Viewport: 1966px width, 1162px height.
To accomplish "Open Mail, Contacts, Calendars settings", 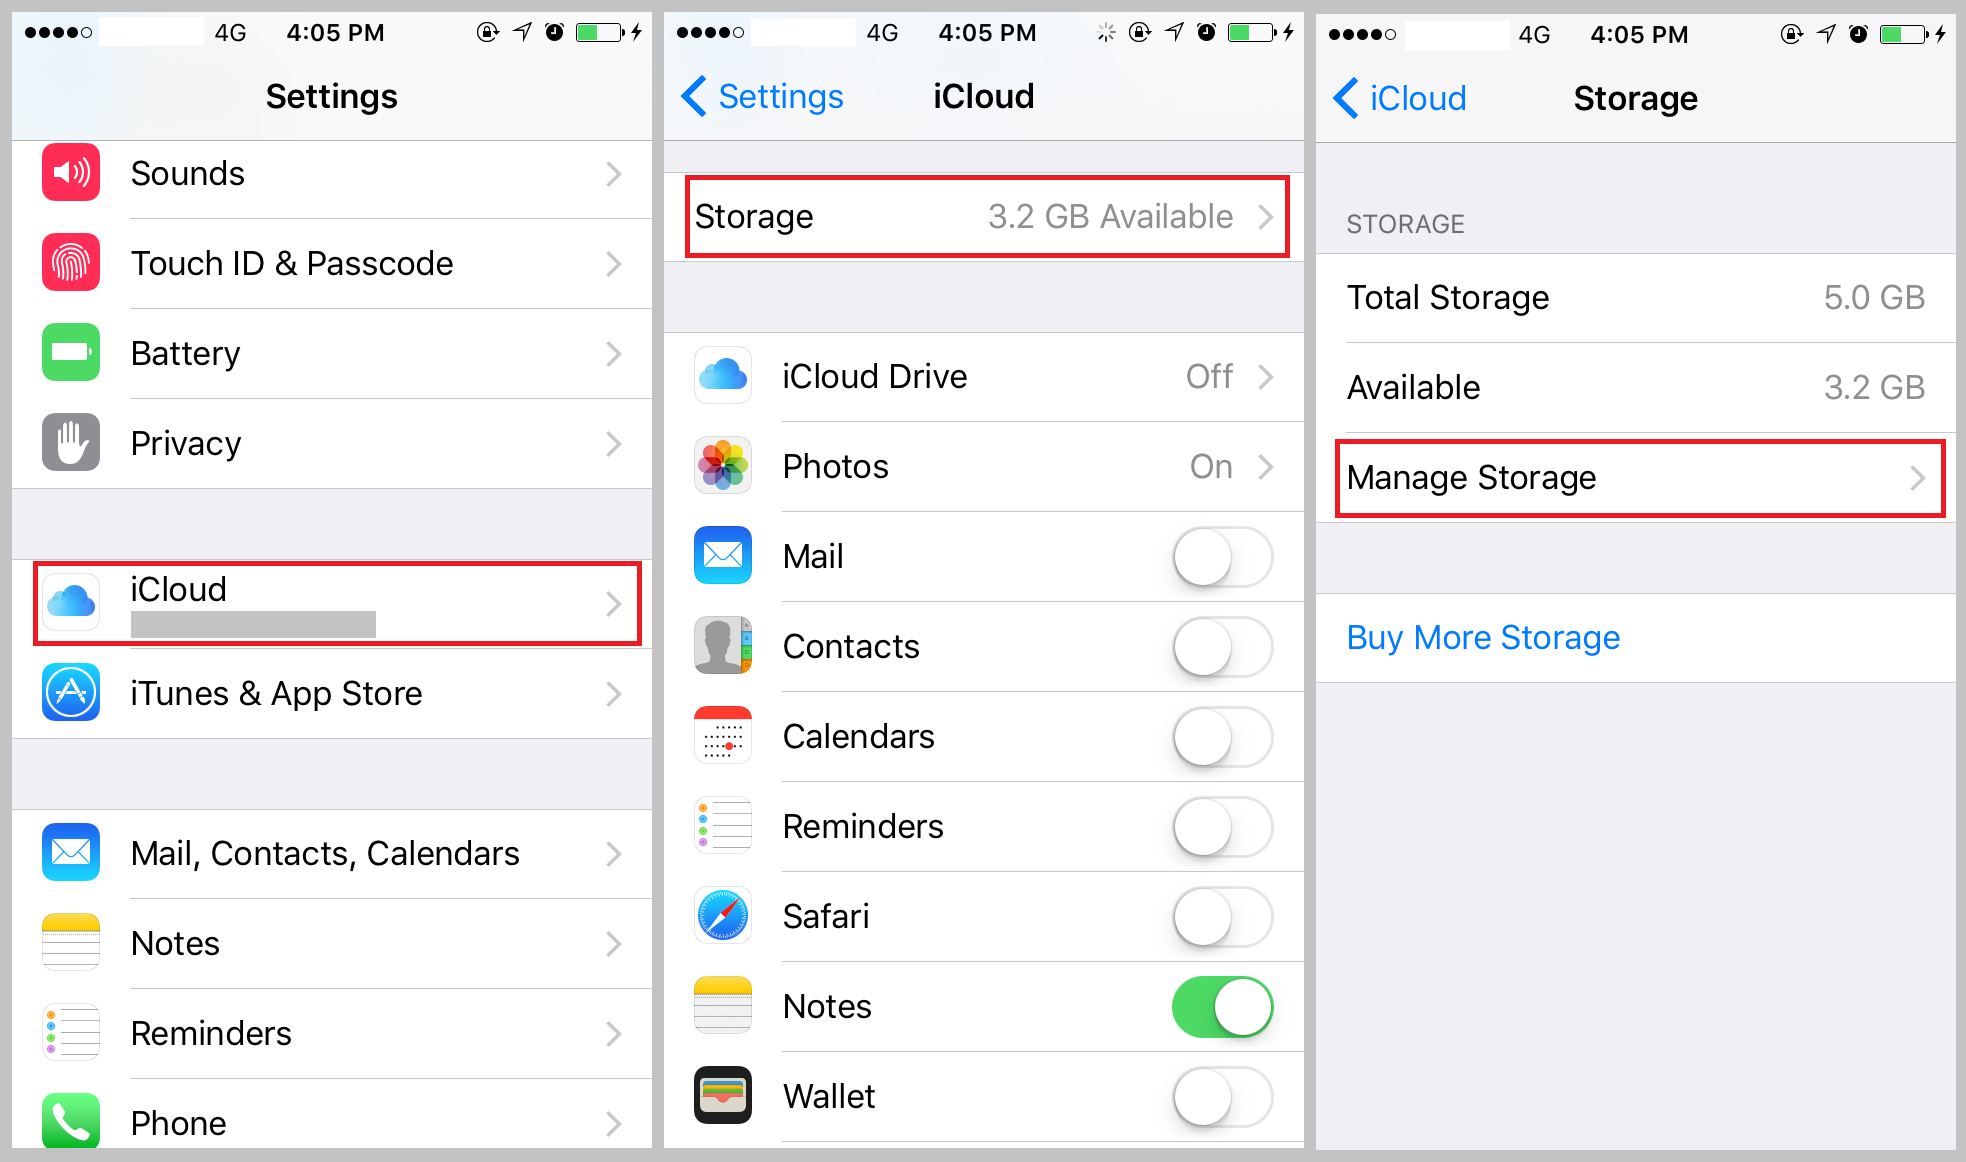I will 332,854.
